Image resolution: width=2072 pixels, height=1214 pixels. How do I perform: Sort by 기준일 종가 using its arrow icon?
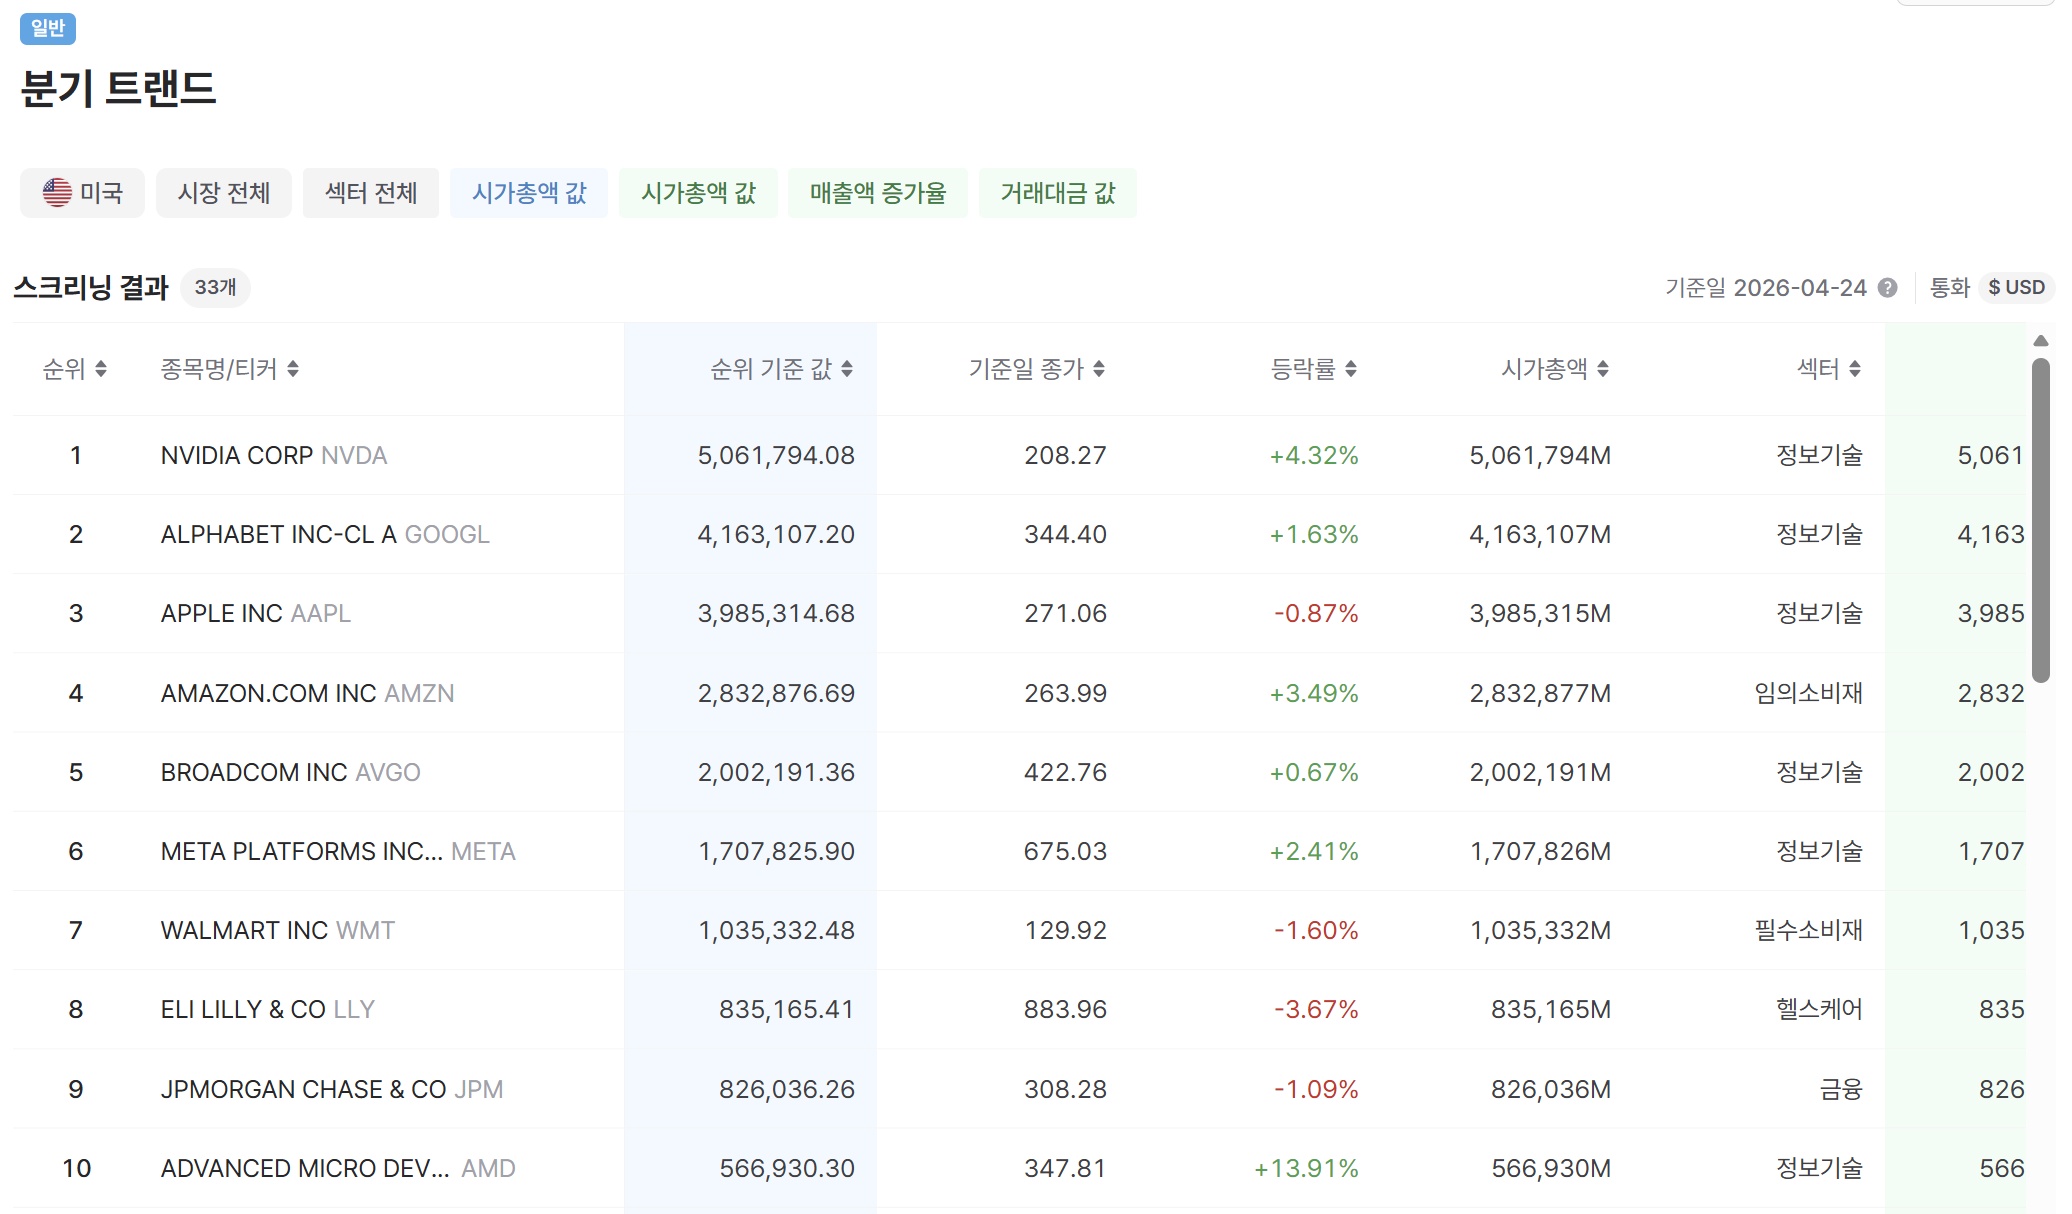[x=1099, y=369]
